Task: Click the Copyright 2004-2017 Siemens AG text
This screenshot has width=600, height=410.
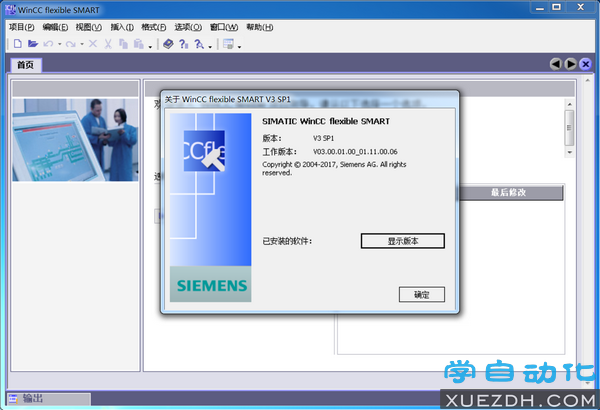Action: 334,168
